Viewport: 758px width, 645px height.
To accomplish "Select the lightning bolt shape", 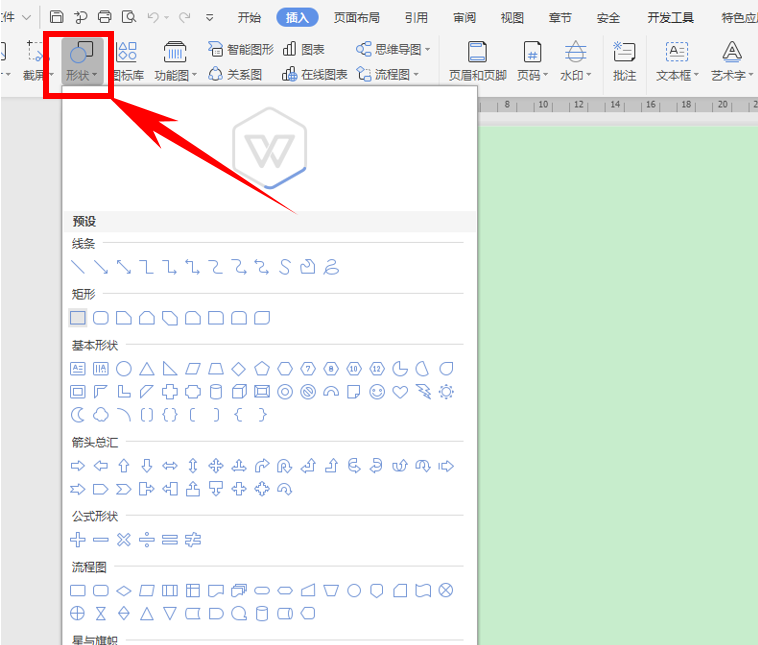I will click(423, 392).
